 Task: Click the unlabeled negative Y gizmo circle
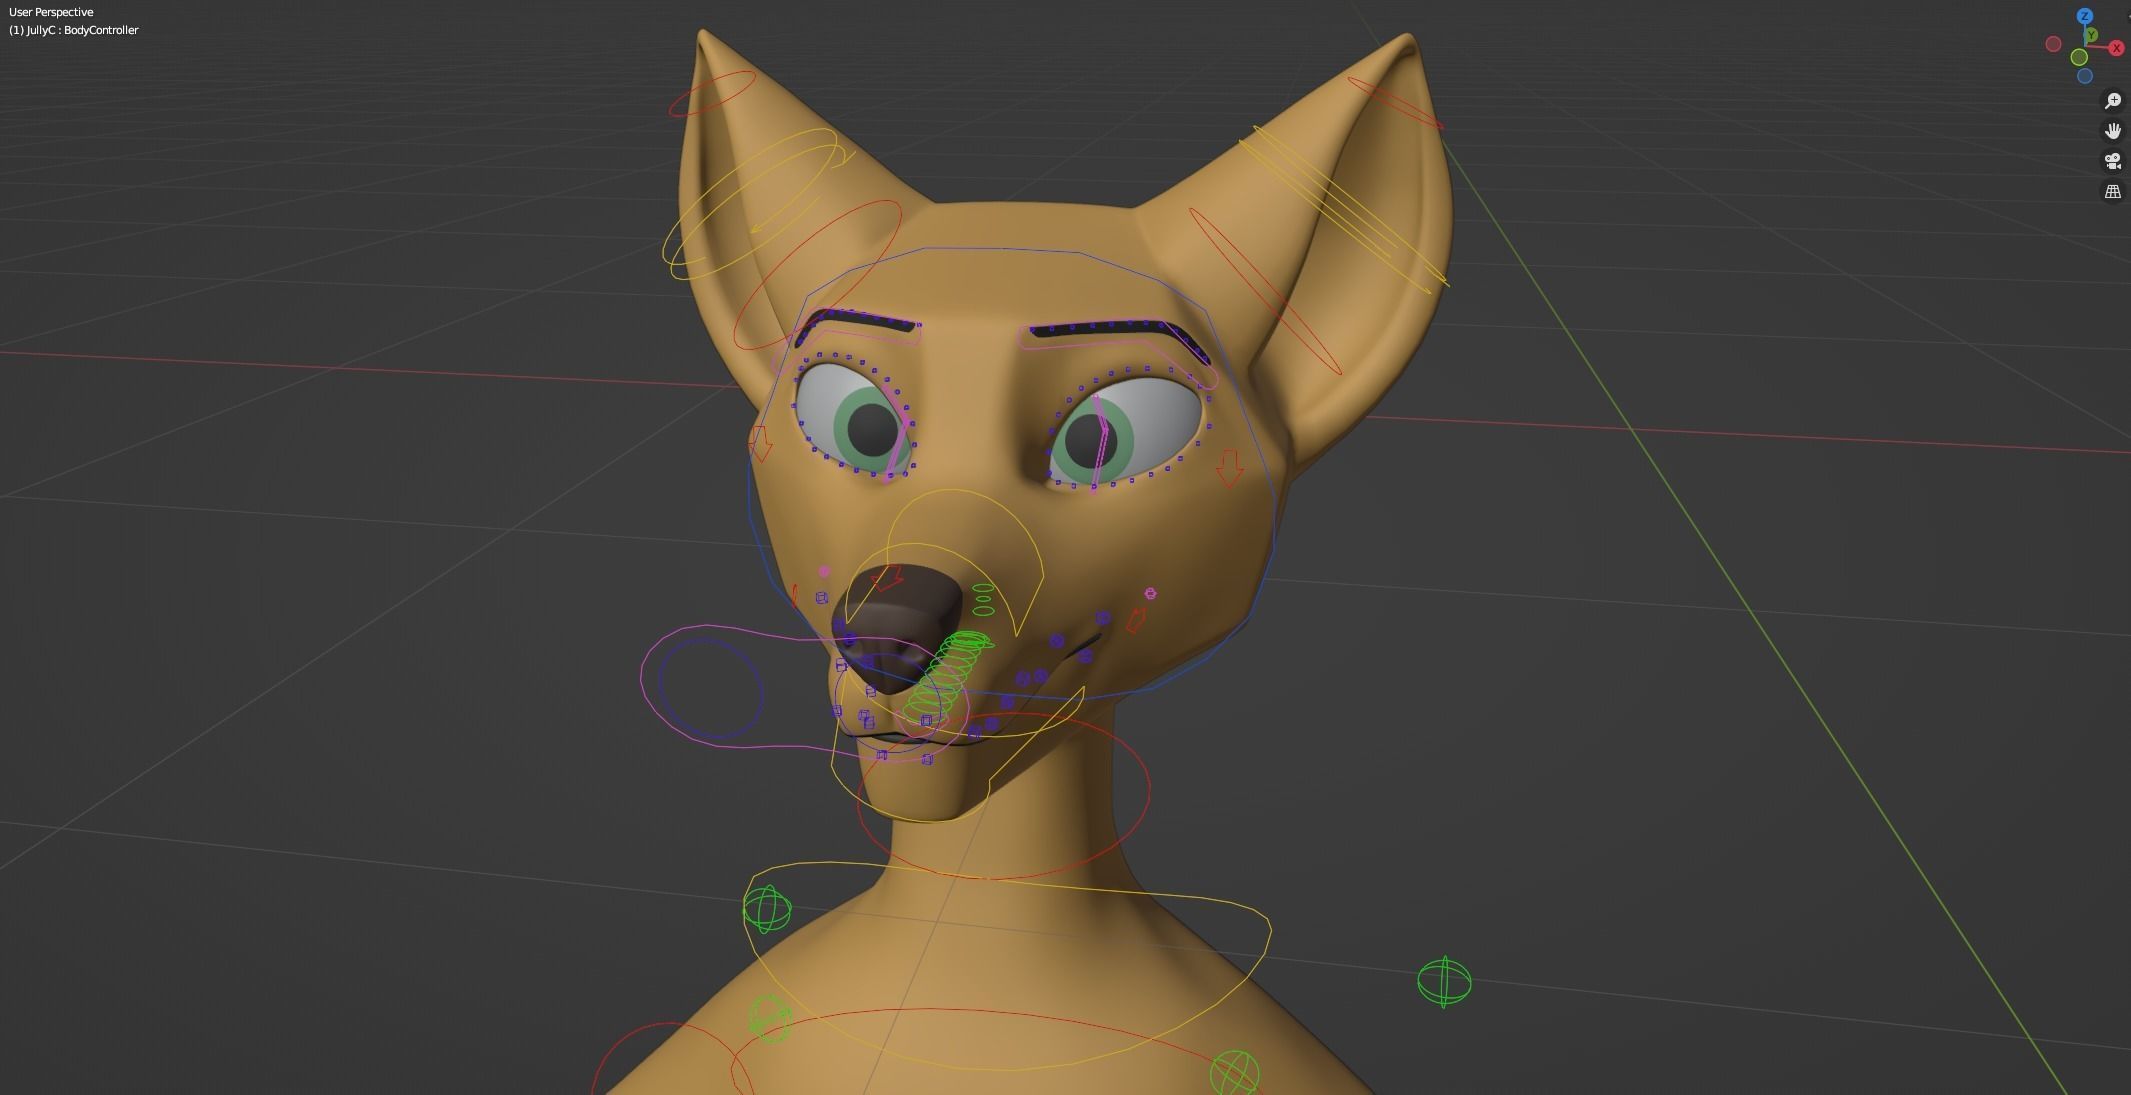[2079, 57]
